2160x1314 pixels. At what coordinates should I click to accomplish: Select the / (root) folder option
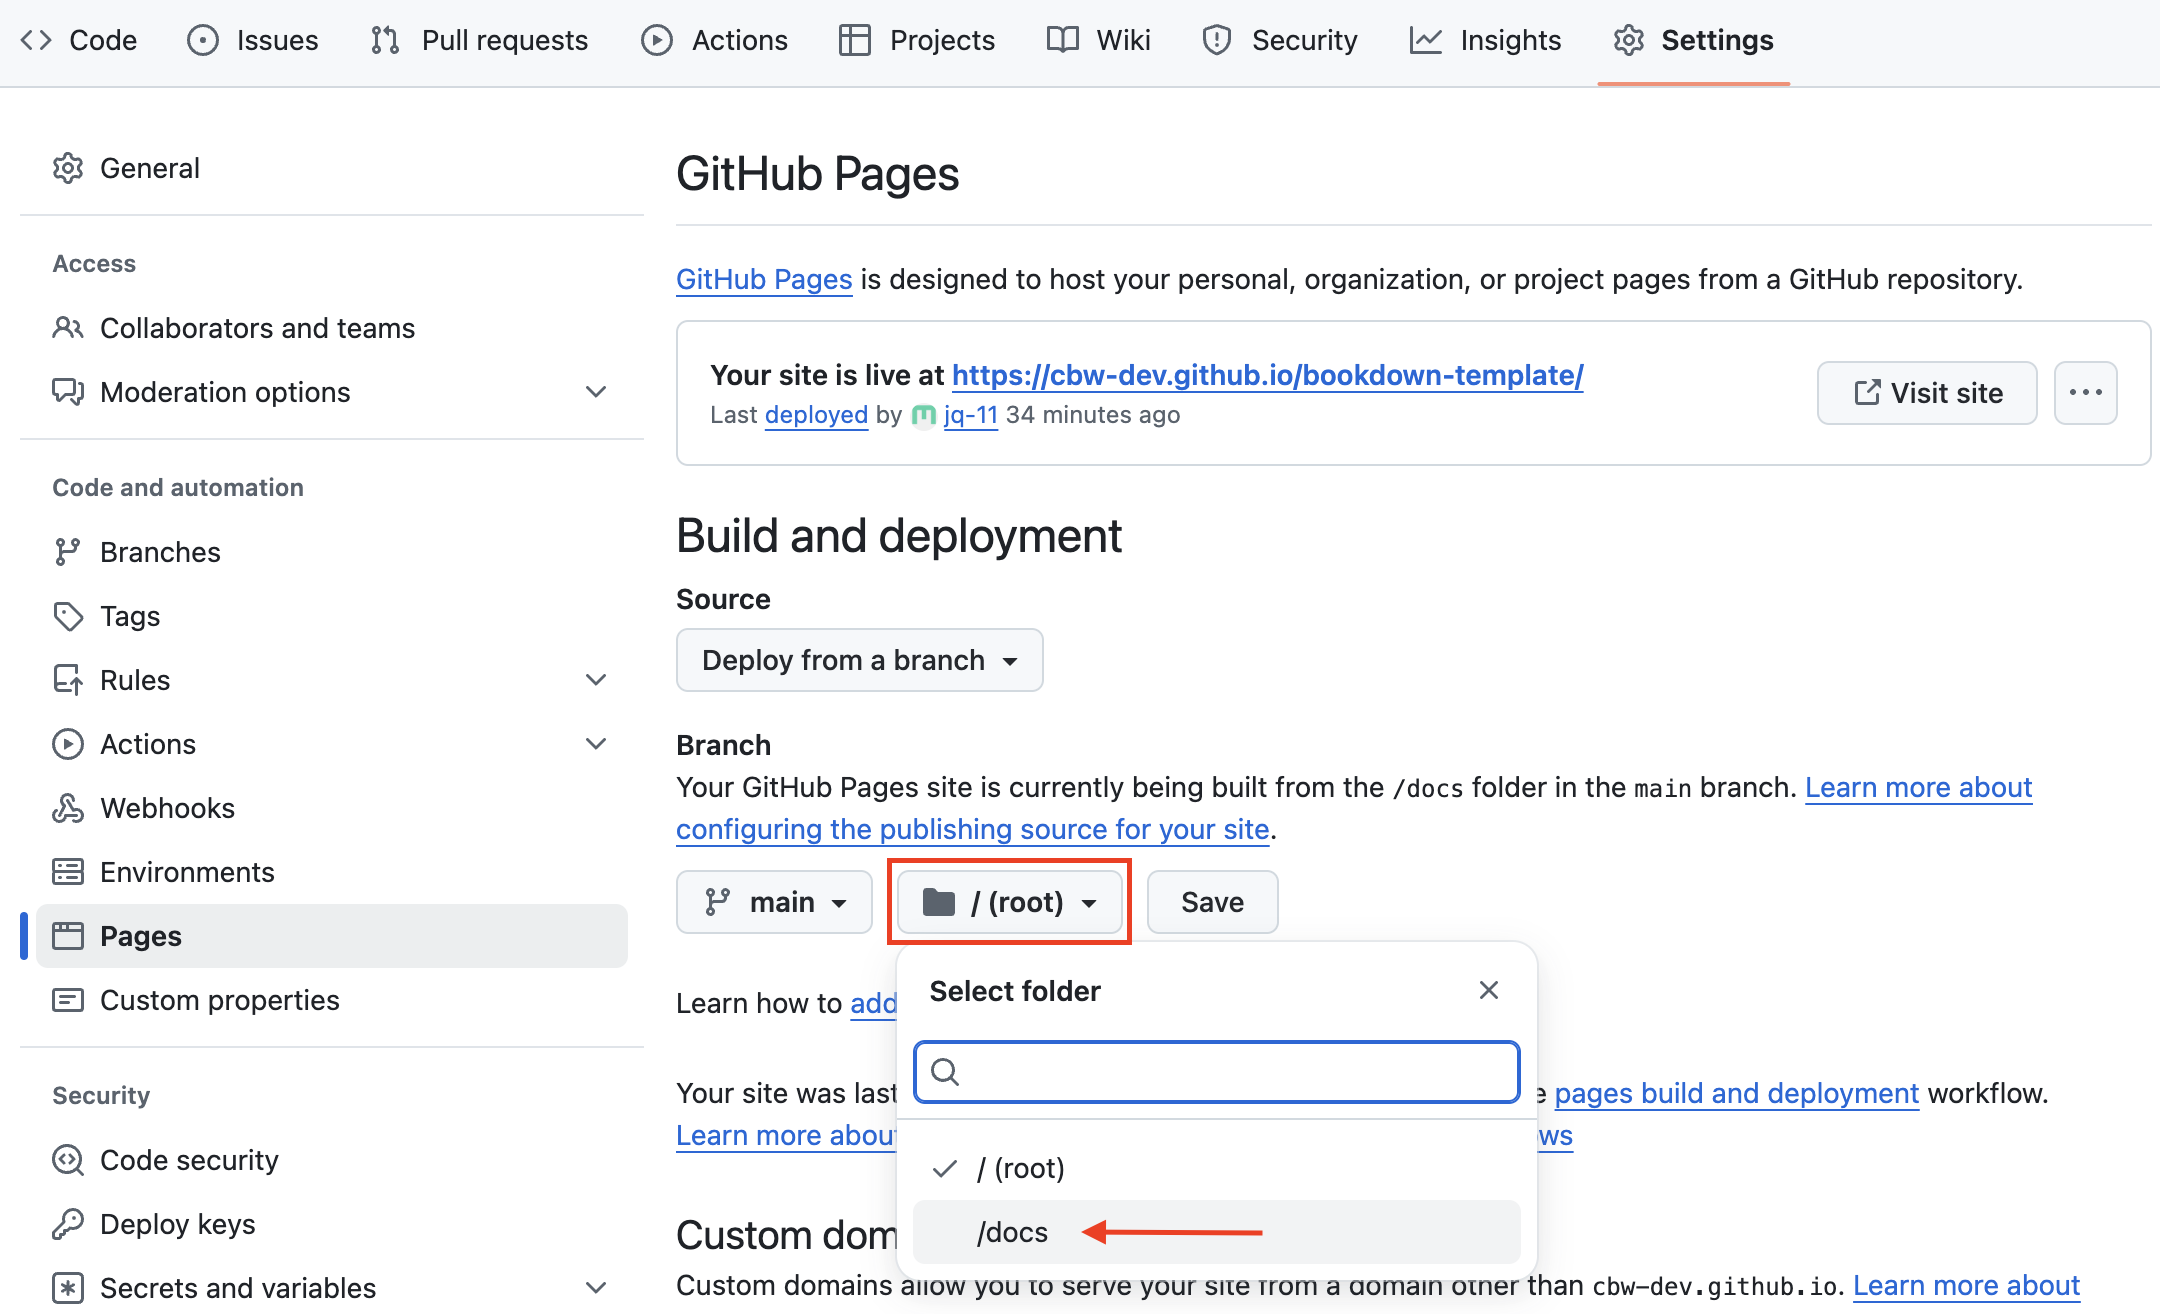(x=1020, y=1168)
